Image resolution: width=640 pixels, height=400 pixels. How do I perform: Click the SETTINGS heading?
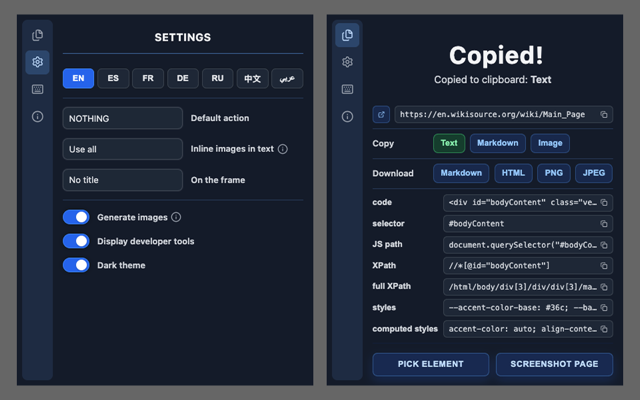pos(183,38)
